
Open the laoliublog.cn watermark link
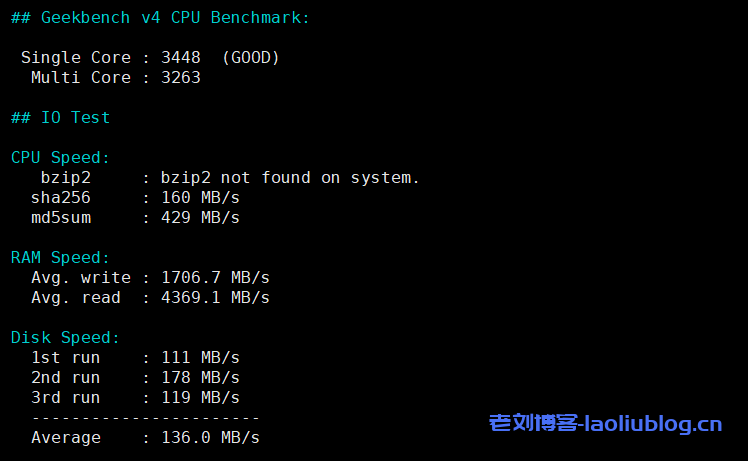605,424
